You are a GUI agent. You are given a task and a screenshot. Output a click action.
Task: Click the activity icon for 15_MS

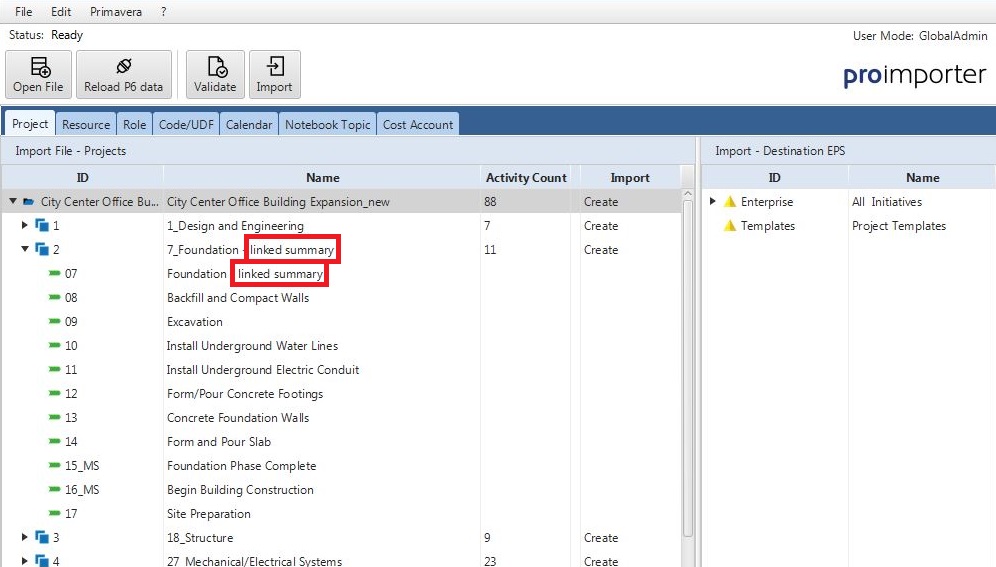tap(55, 465)
